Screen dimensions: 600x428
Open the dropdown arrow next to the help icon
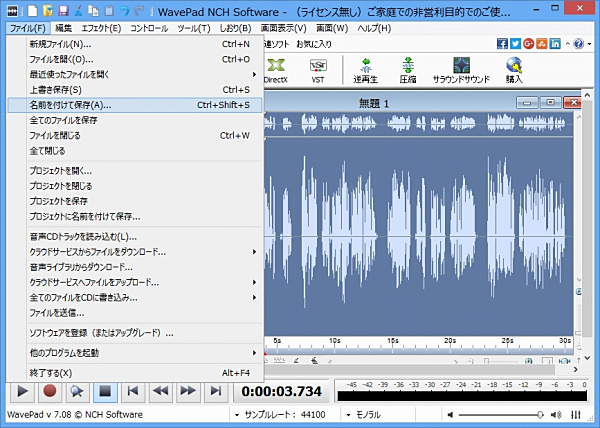point(590,44)
